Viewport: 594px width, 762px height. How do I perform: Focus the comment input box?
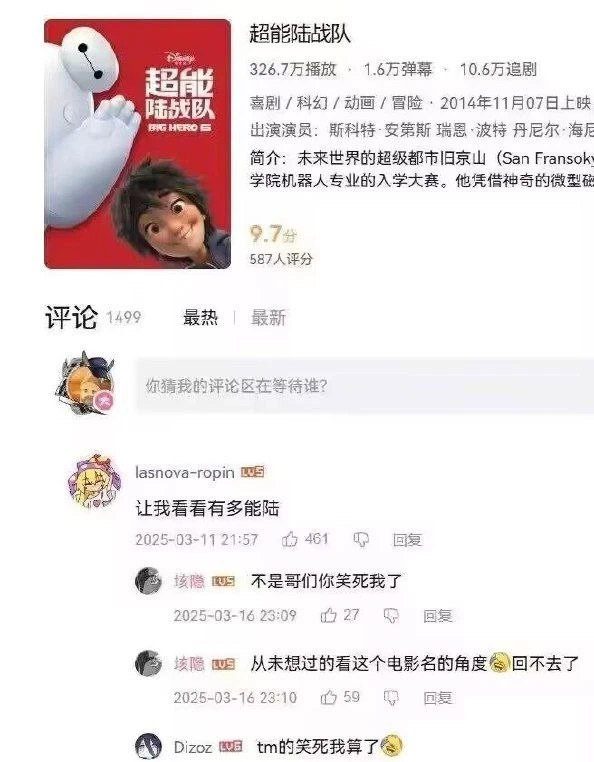pyautogui.click(x=365, y=386)
